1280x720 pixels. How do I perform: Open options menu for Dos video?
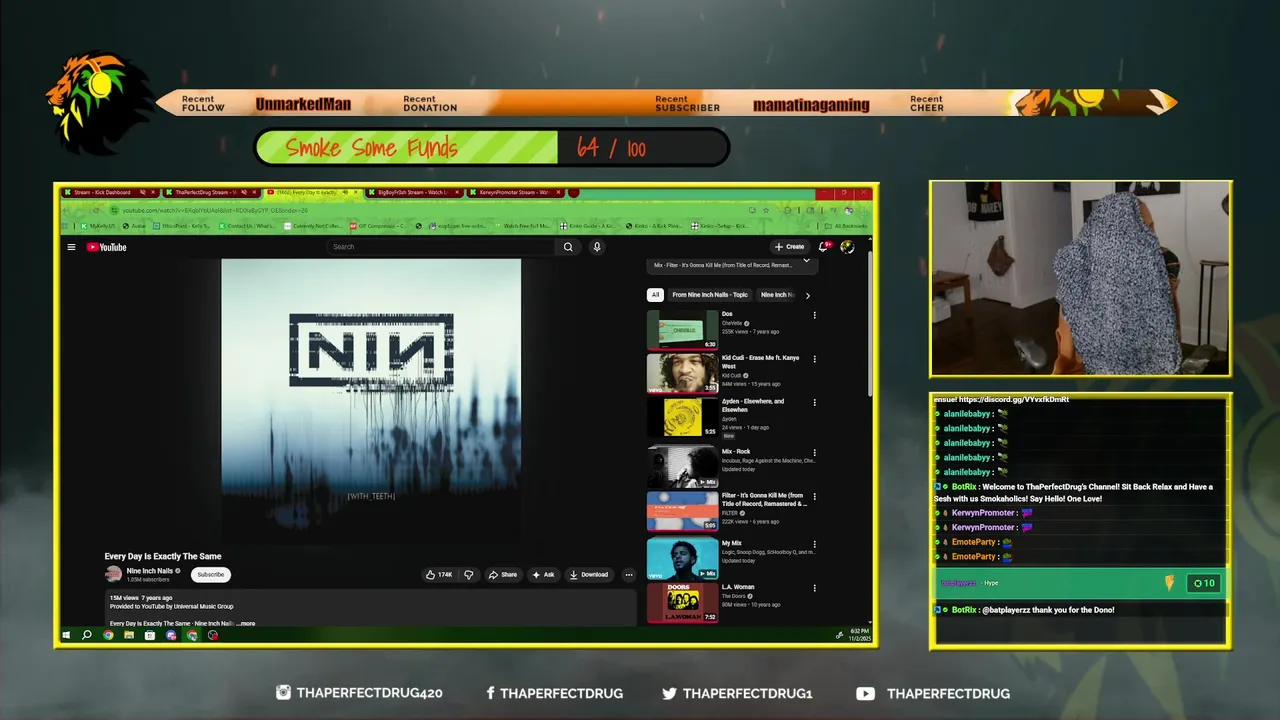click(814, 315)
